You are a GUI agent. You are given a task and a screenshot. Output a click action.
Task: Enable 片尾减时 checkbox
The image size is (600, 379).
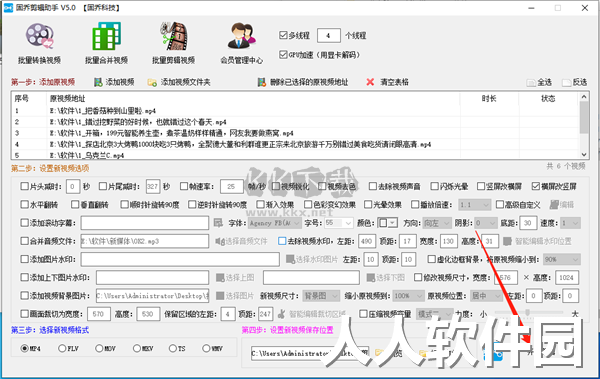[x=103, y=186]
